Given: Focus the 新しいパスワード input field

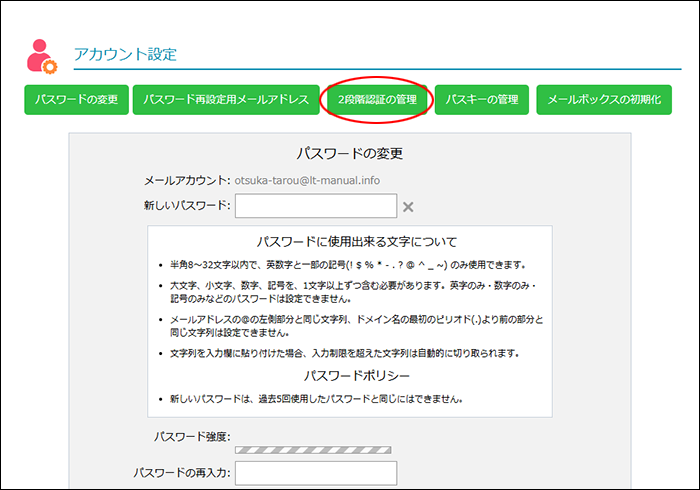Looking at the screenshot, I should (316, 206).
